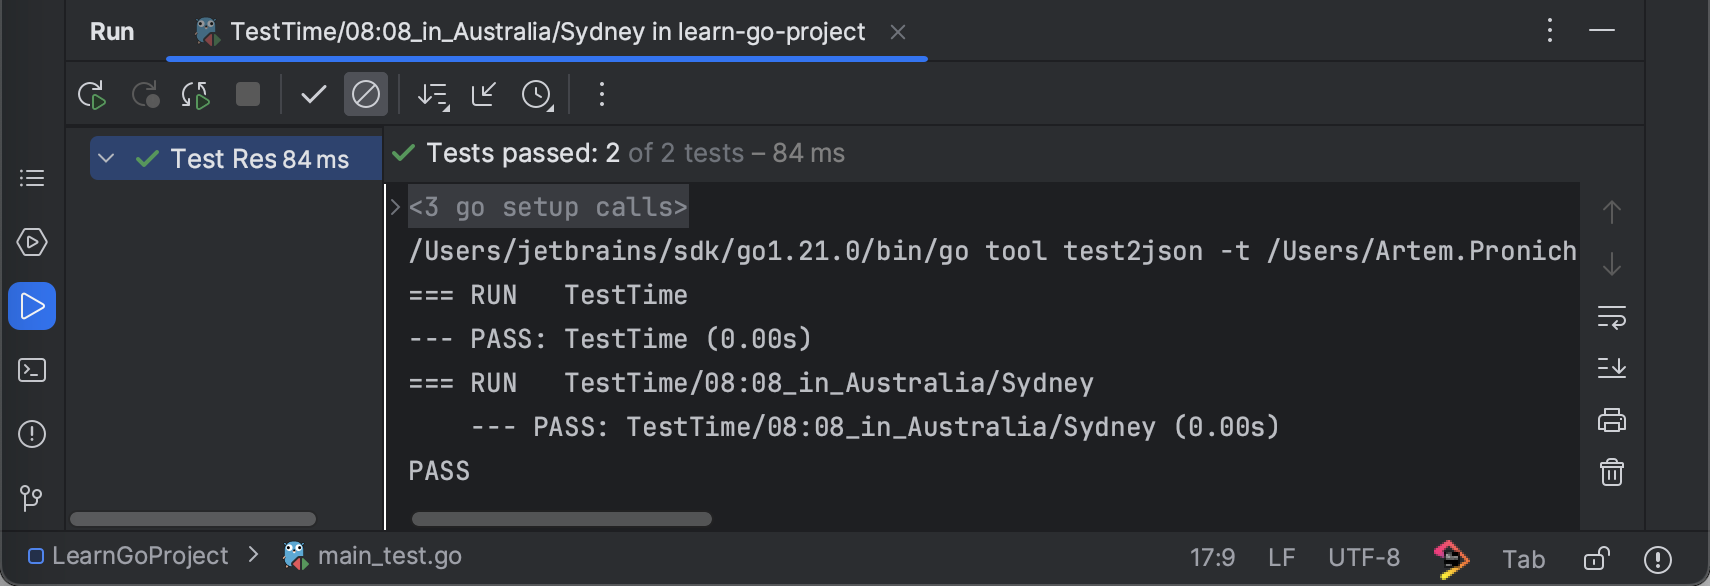Image resolution: width=1710 pixels, height=586 pixels.
Task: Open the Terminal tool window
Action: tap(32, 370)
